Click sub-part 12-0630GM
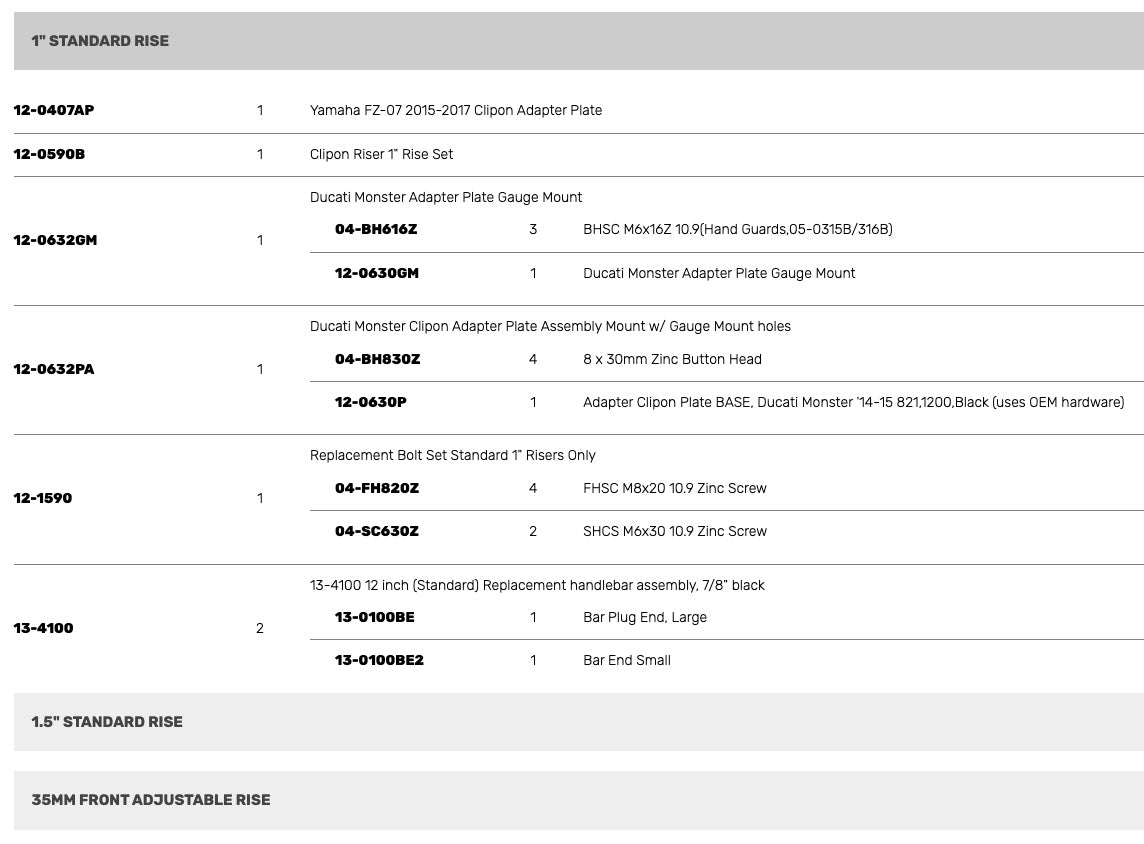This screenshot has width=1144, height=844. click(377, 273)
